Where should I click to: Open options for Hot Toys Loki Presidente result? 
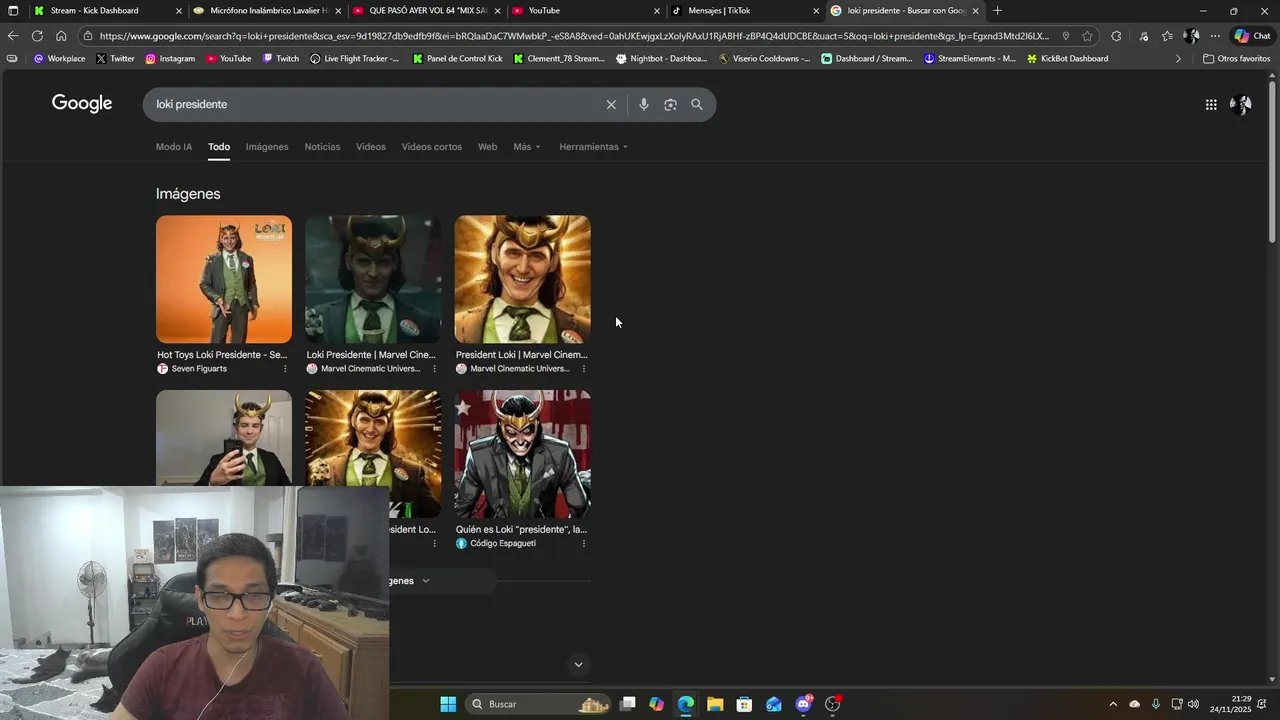285,369
